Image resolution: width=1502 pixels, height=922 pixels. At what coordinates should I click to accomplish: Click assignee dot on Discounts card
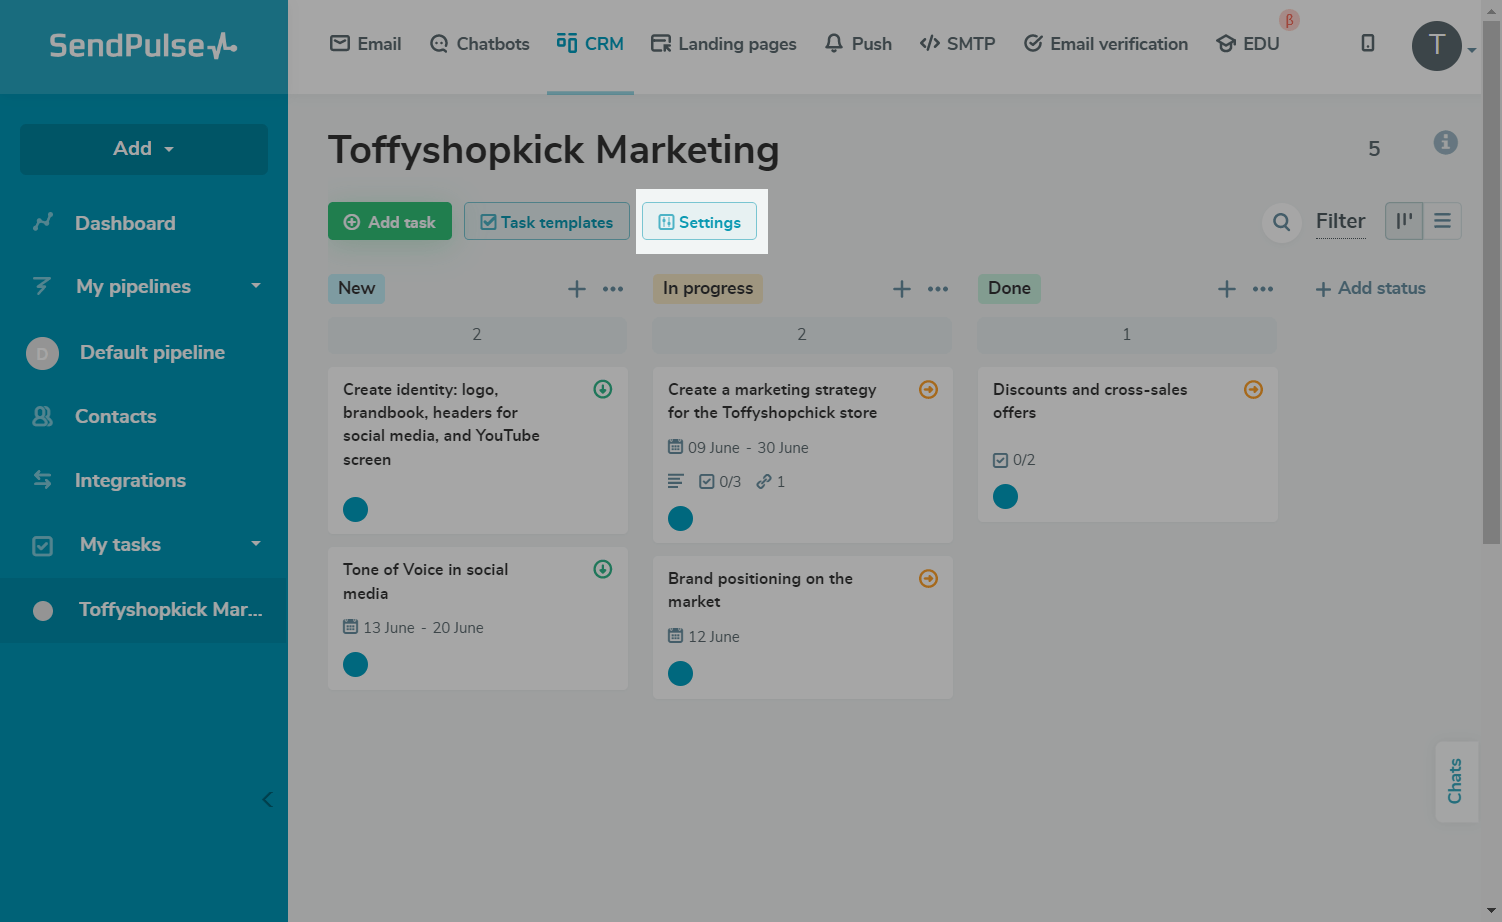[x=1005, y=497]
